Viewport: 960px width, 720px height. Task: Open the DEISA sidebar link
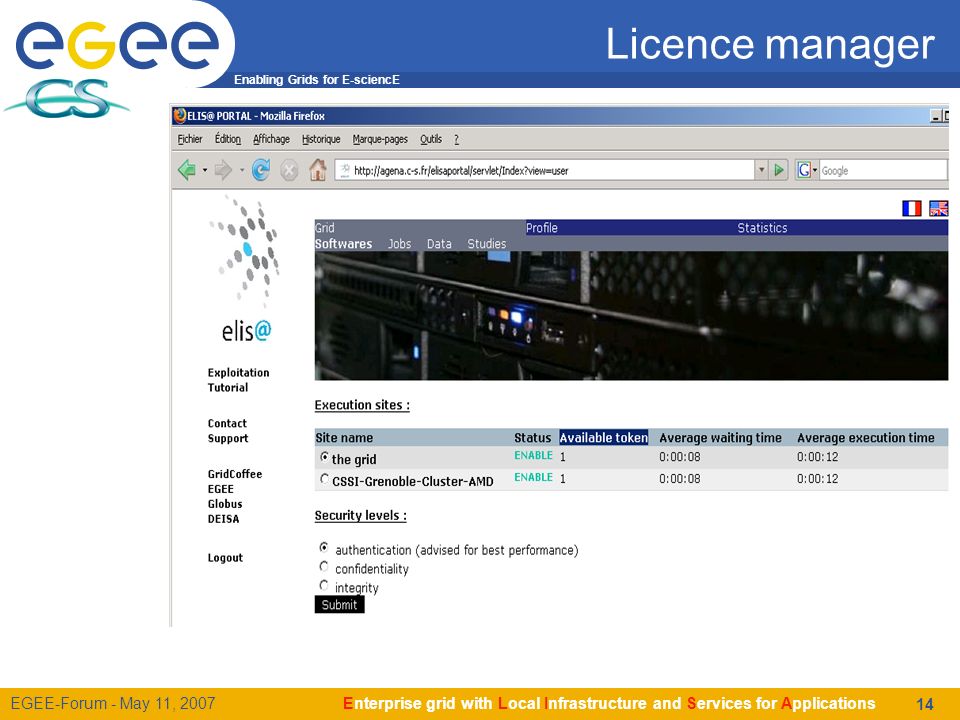pos(223,519)
